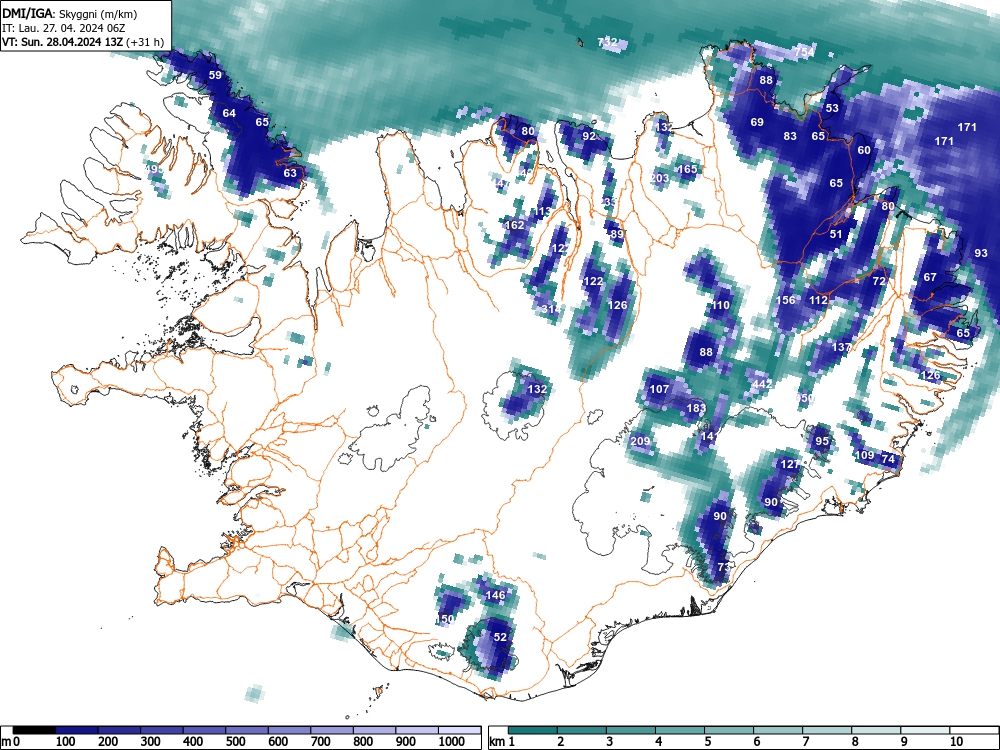Click the '113' visibility value
Image resolution: width=1000 pixels, height=750 pixels.
[x=543, y=211]
